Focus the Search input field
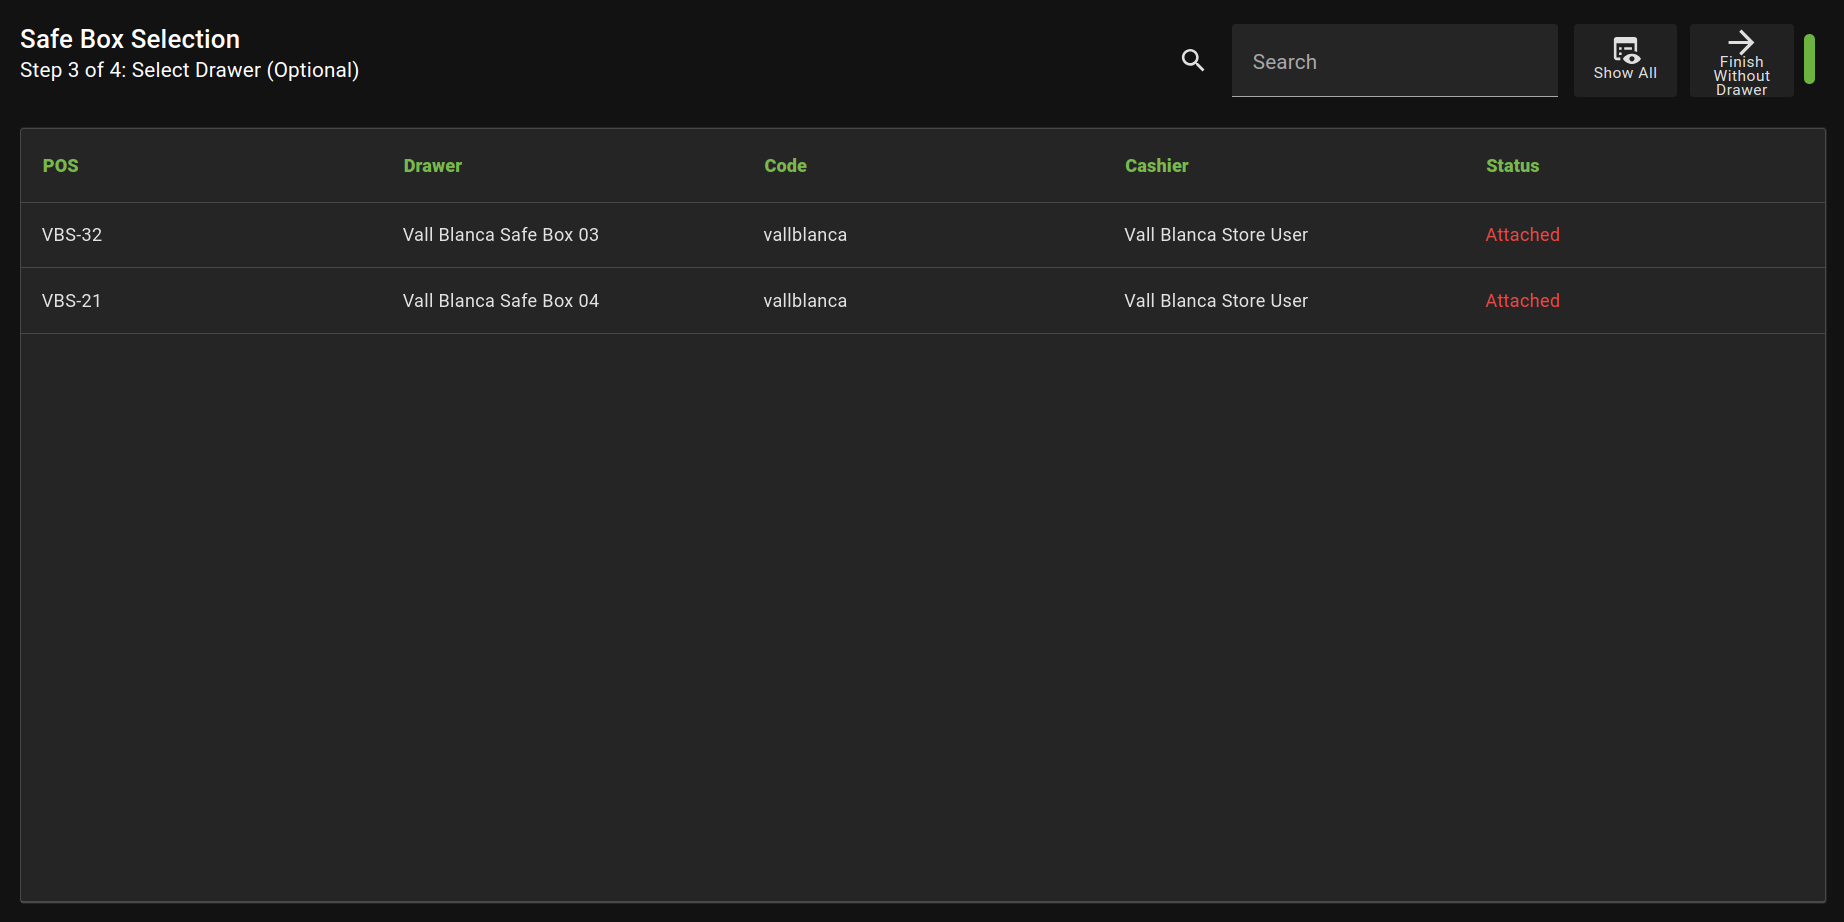Image resolution: width=1844 pixels, height=922 pixels. [1394, 62]
